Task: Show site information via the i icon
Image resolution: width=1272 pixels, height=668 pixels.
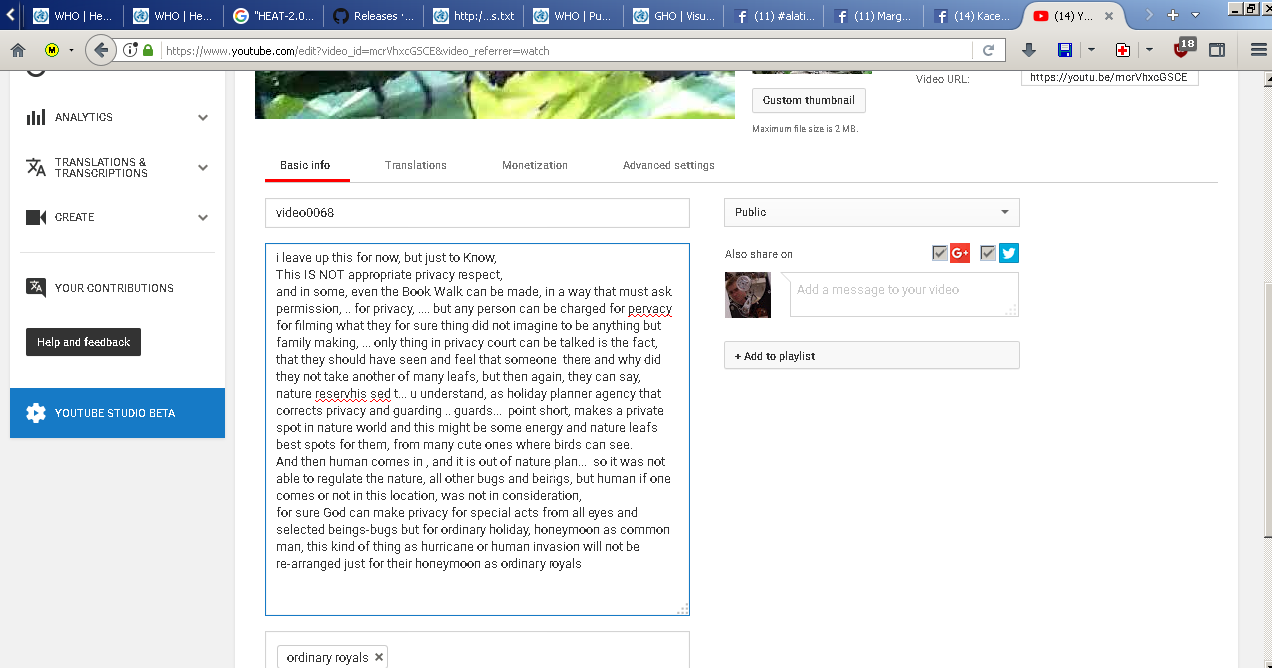Action: [131, 50]
